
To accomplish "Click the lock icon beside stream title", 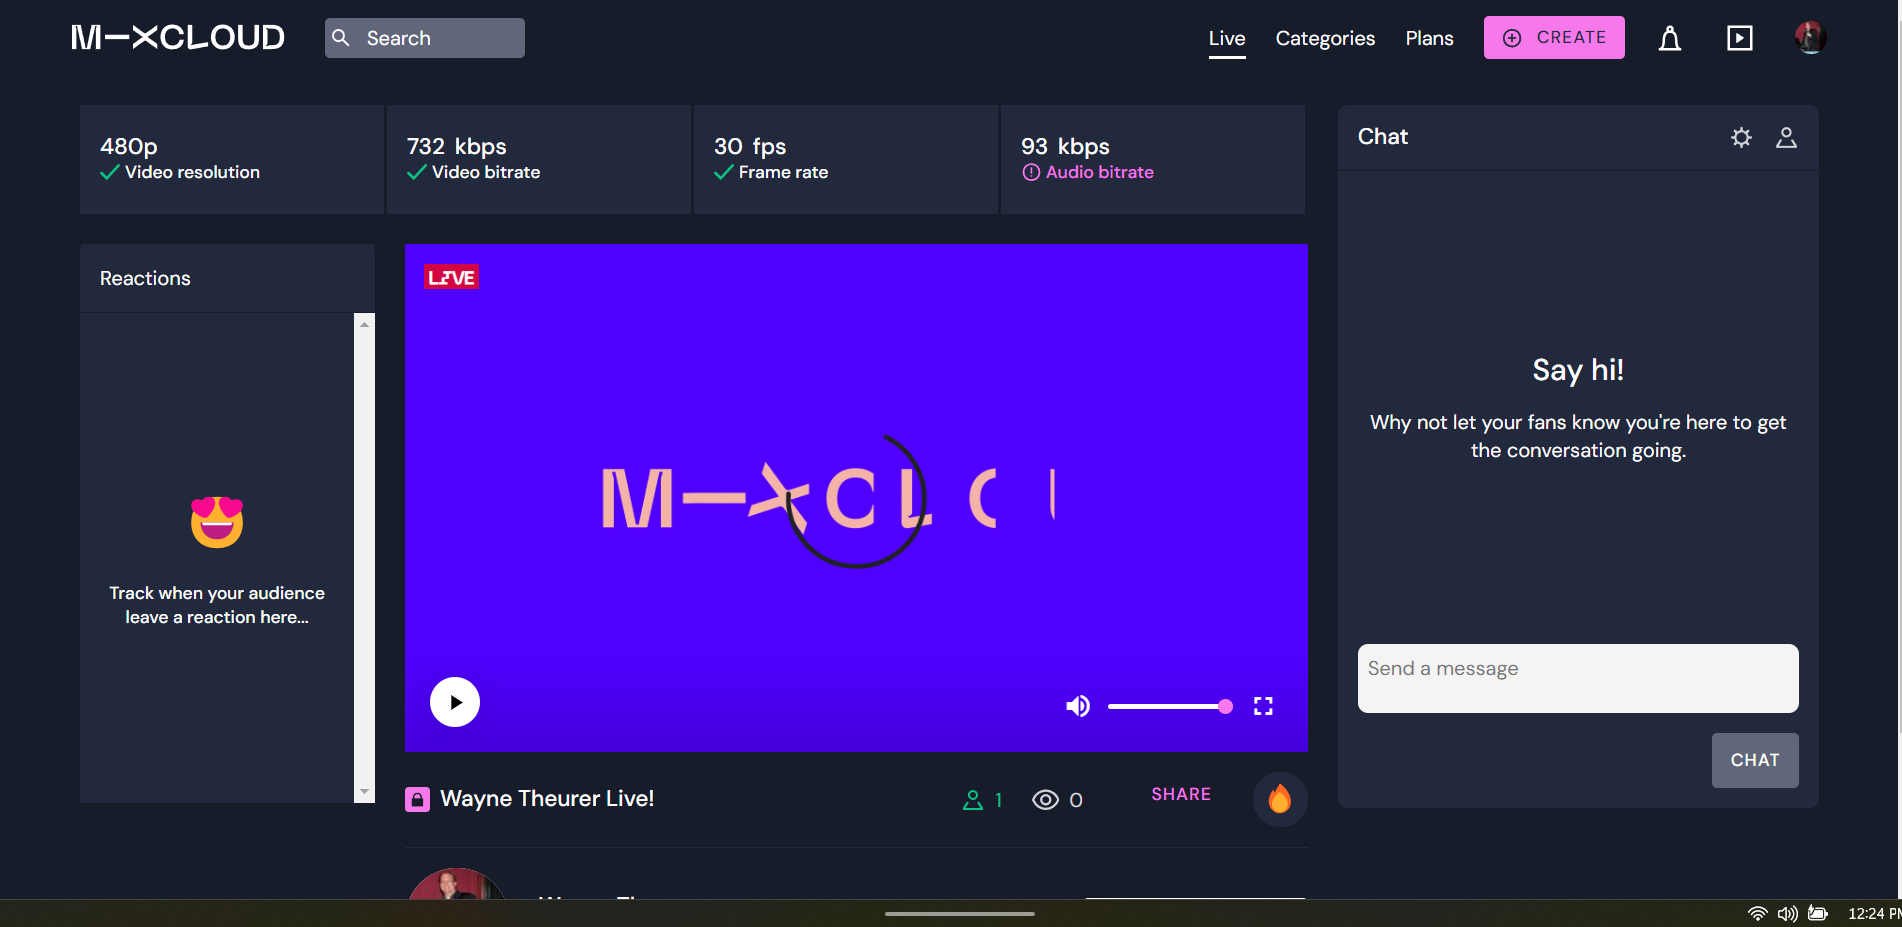I will coord(417,799).
